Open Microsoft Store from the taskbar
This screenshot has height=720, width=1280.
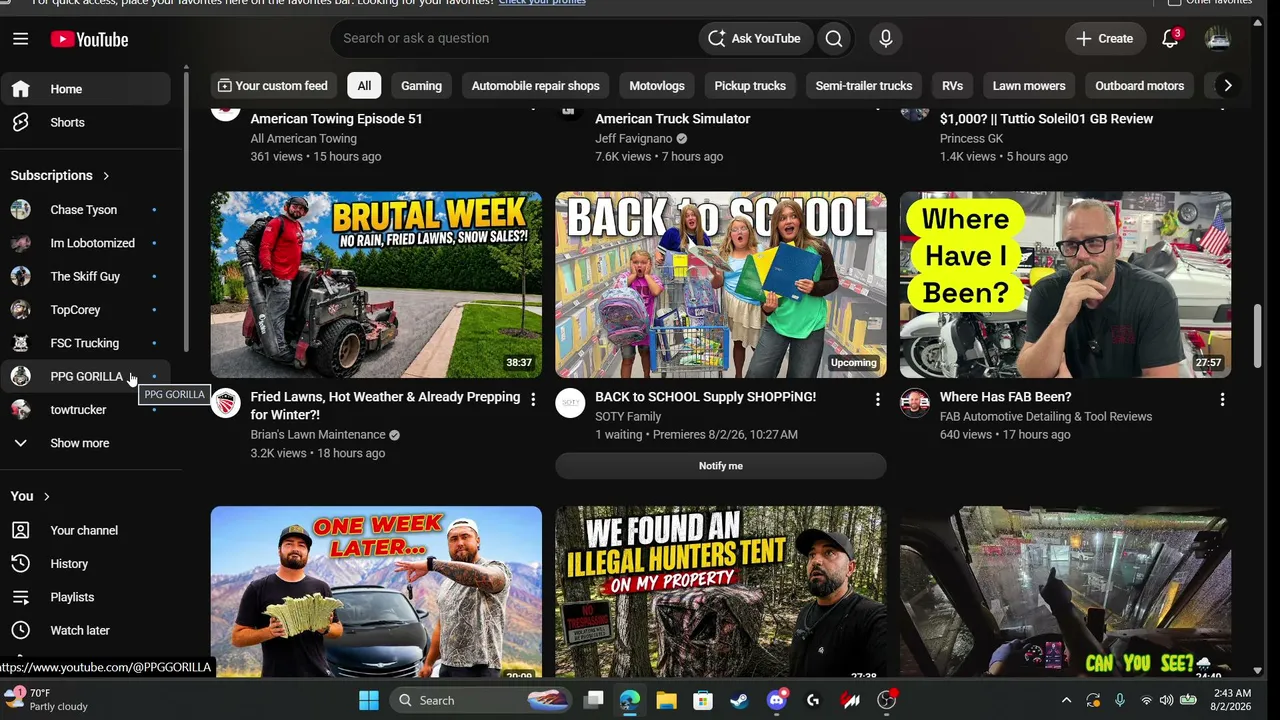pyautogui.click(x=703, y=700)
